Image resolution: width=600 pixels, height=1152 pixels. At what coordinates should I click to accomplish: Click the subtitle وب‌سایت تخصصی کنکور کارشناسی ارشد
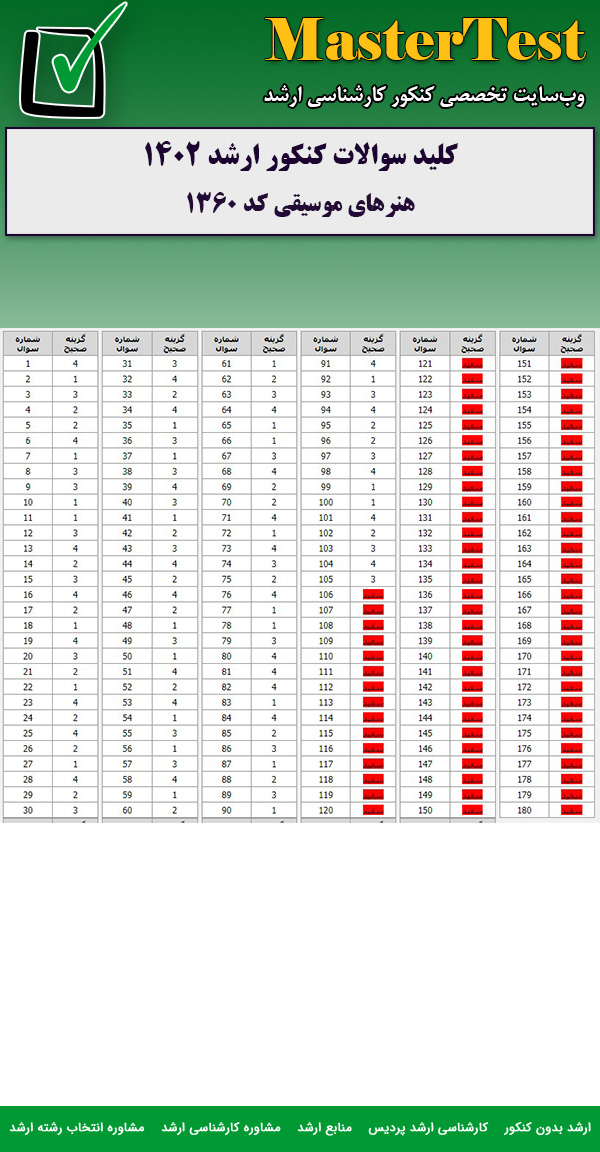[x=425, y=95]
